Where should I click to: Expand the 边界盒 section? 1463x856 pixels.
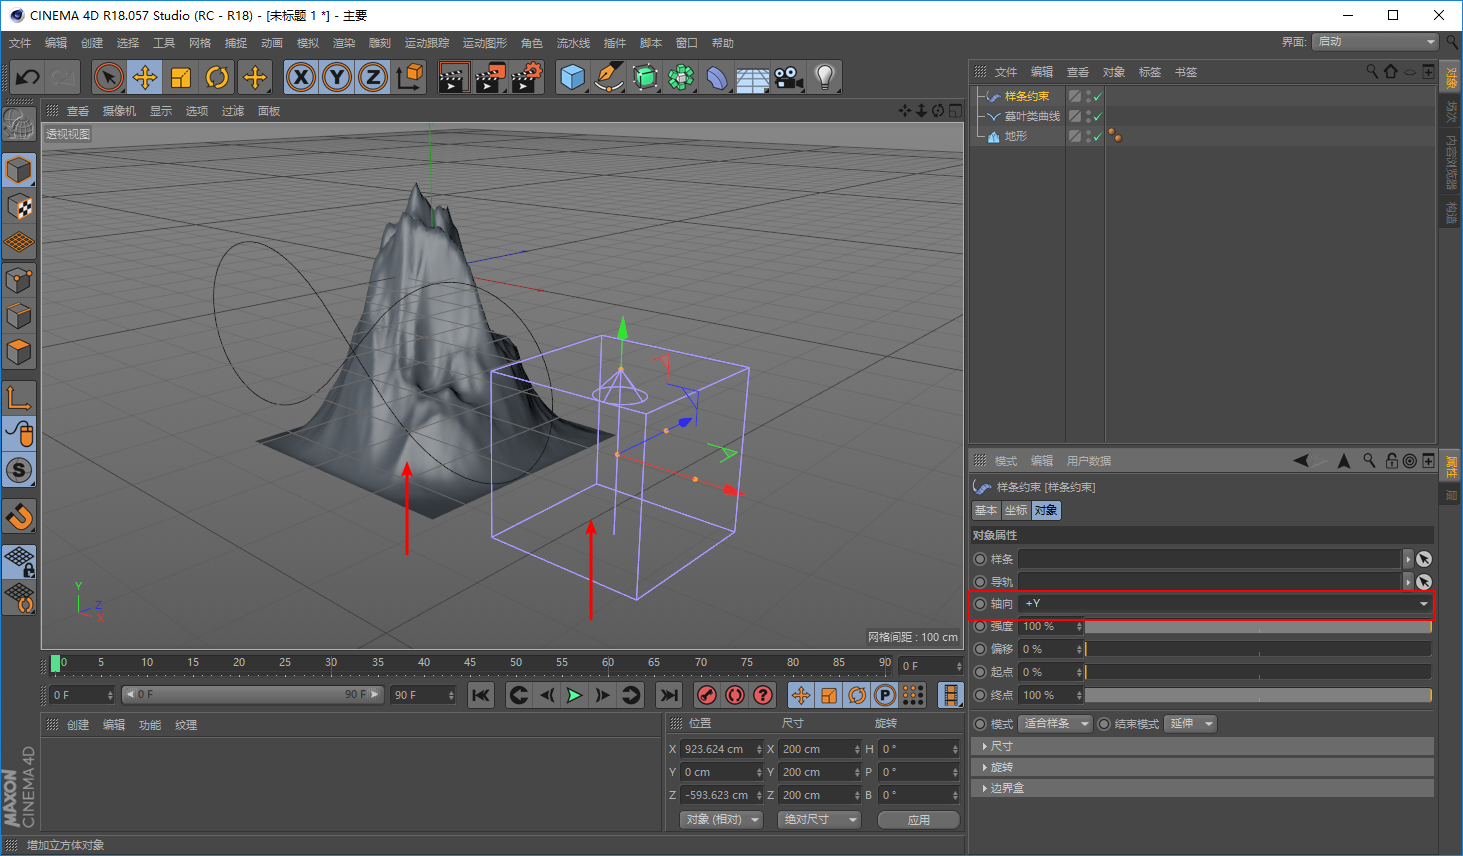[1202, 788]
